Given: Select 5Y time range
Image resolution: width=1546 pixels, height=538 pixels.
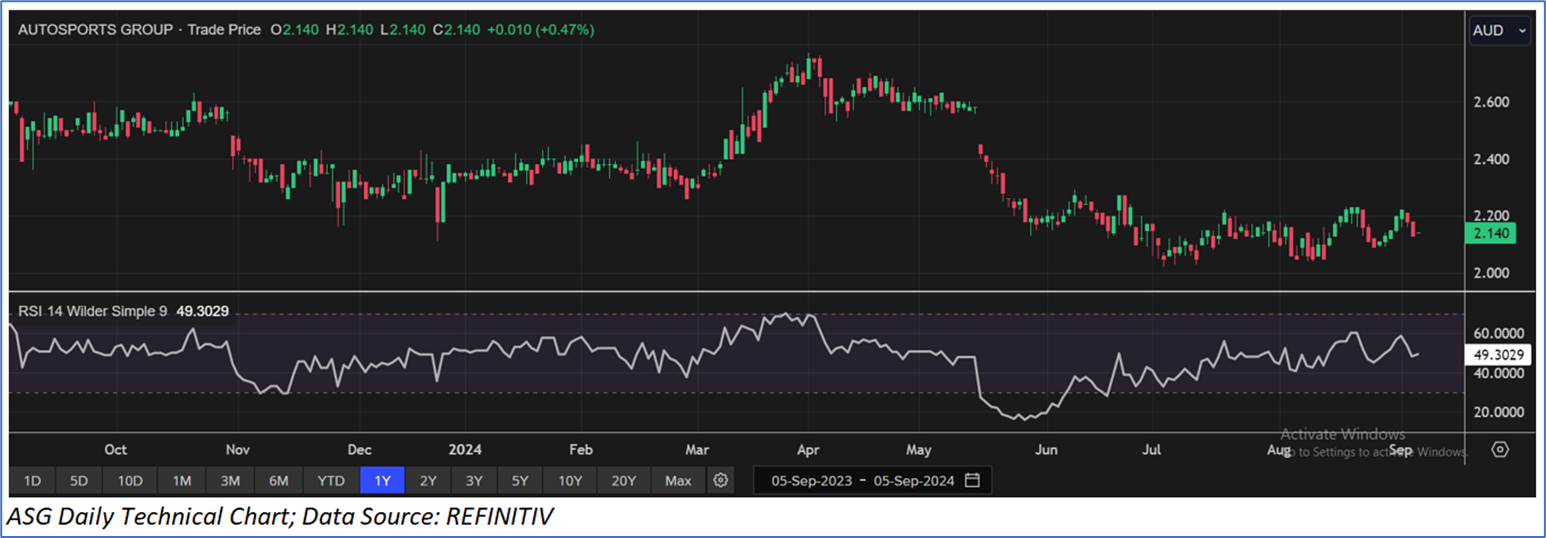Looking at the screenshot, I should click(520, 481).
